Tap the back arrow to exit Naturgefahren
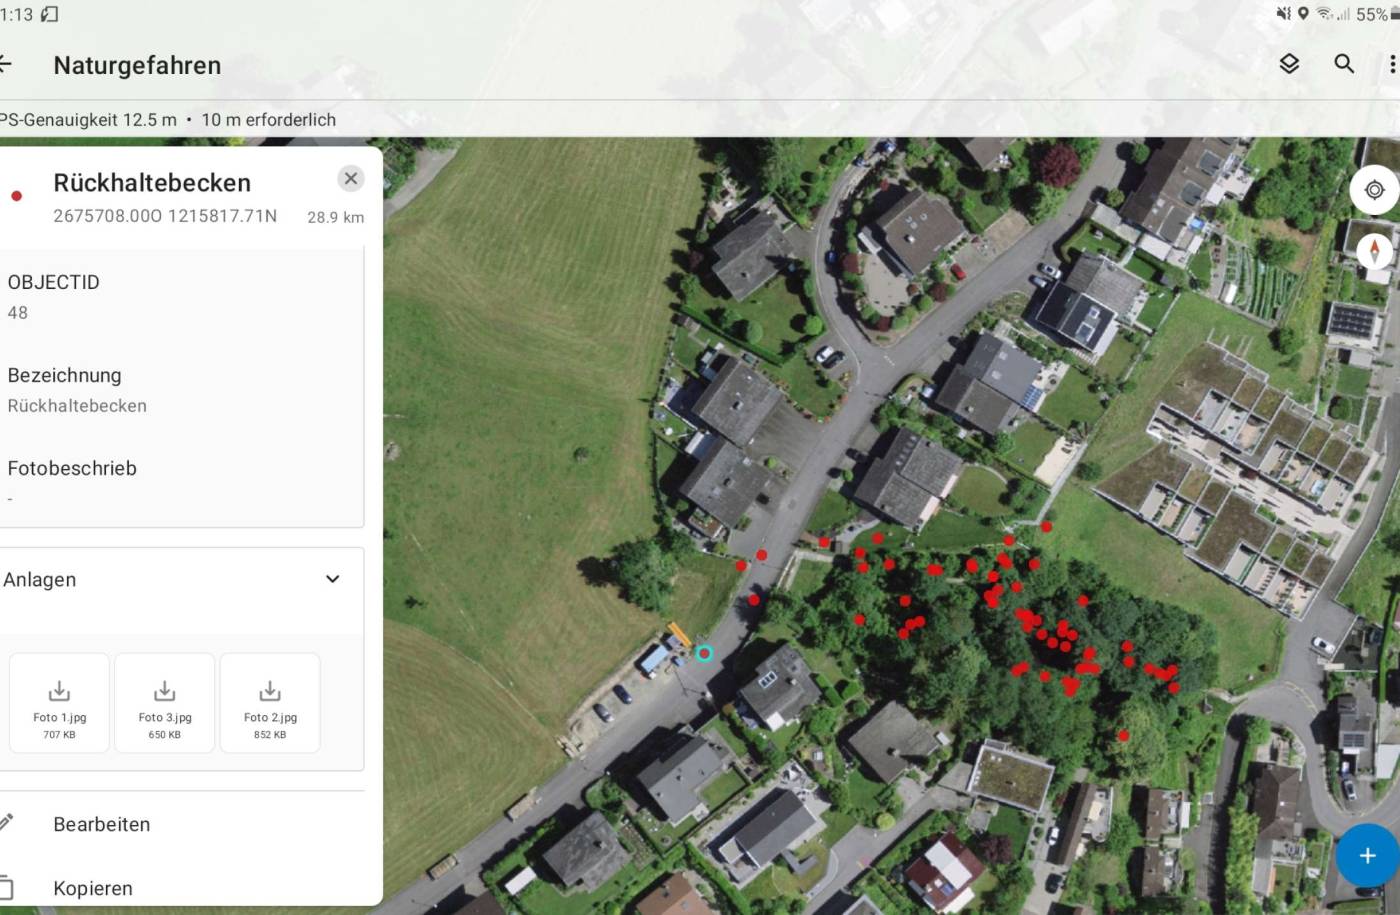The image size is (1400, 915). [x=6, y=64]
